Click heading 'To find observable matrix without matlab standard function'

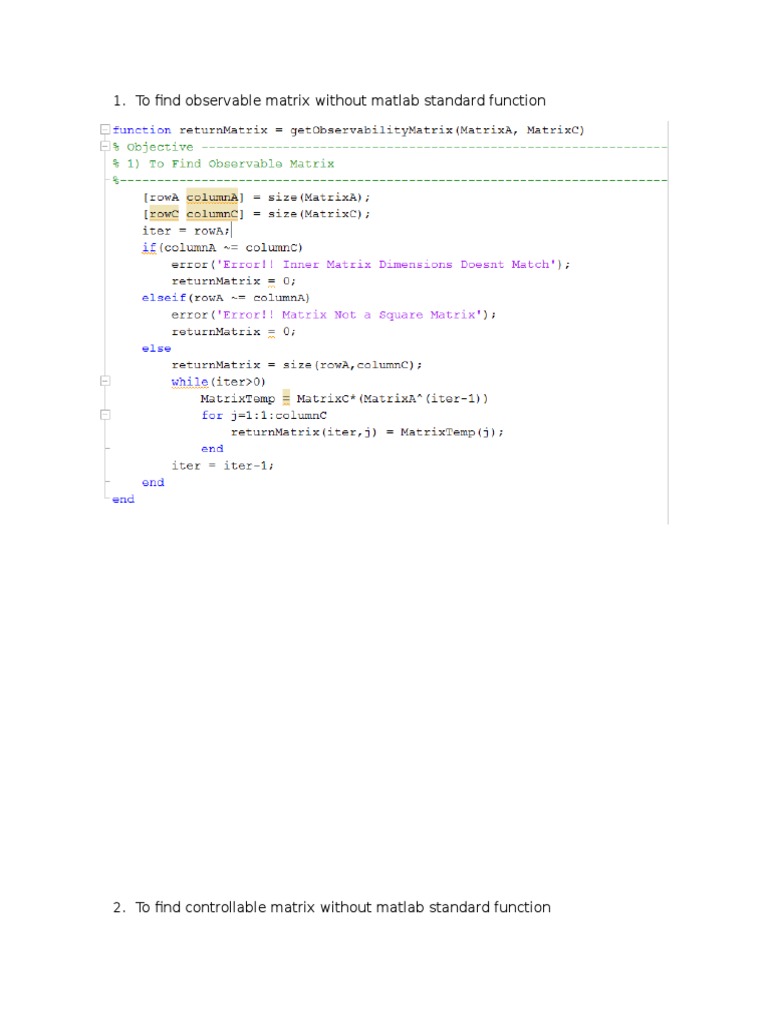tap(340, 101)
